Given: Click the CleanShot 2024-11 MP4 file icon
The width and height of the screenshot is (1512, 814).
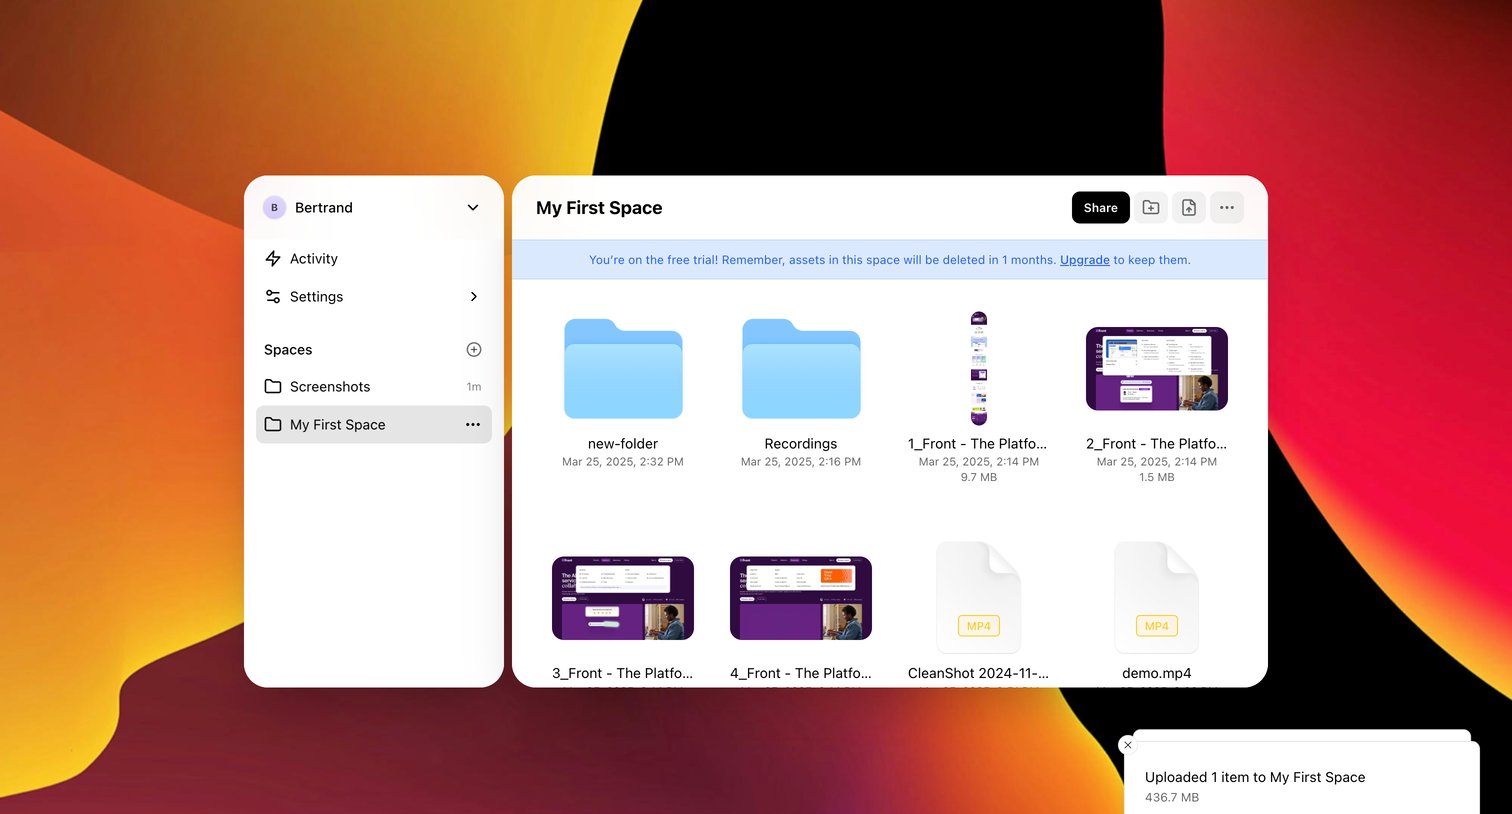Looking at the screenshot, I should tap(979, 598).
